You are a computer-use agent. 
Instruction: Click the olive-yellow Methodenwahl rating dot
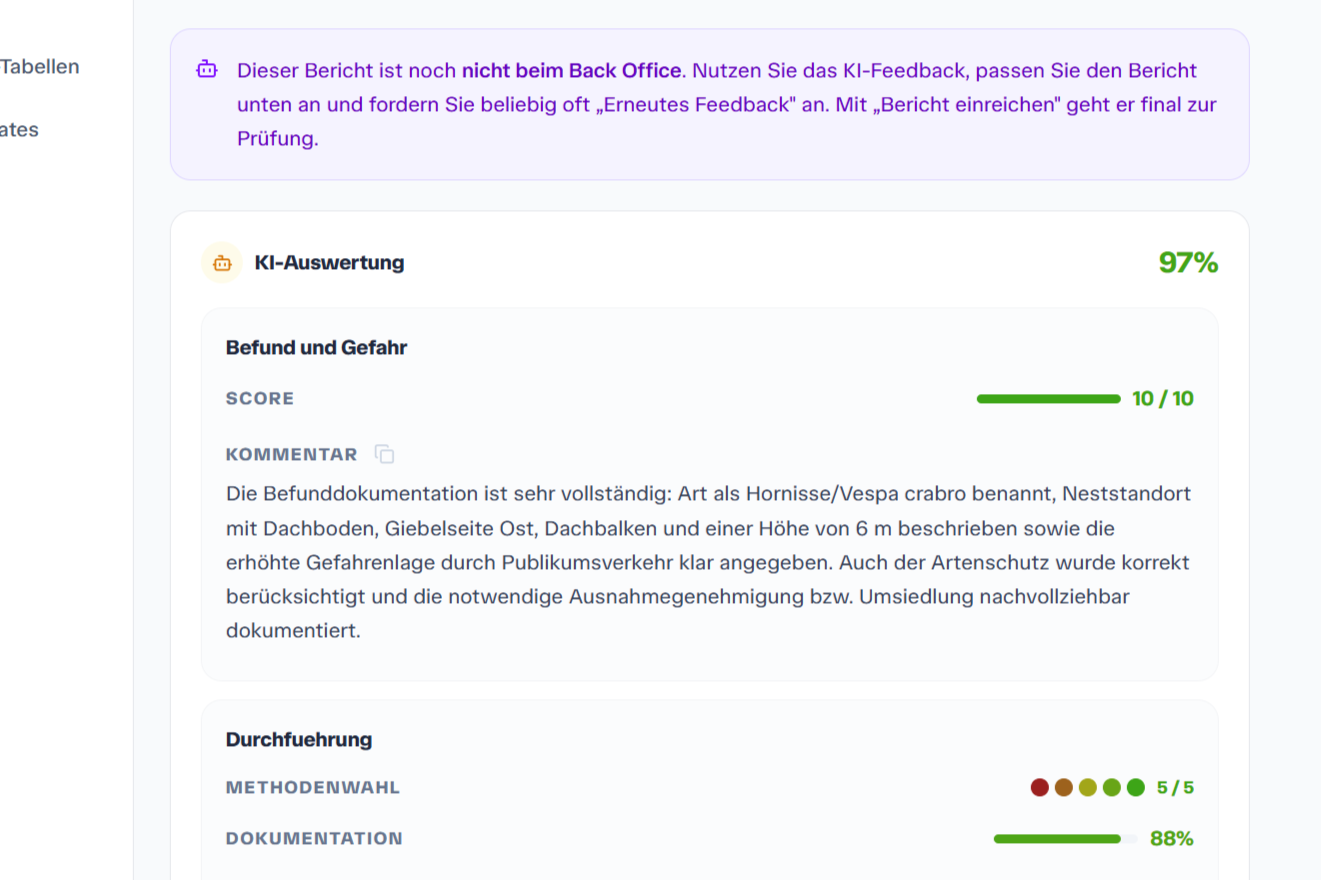point(1087,787)
